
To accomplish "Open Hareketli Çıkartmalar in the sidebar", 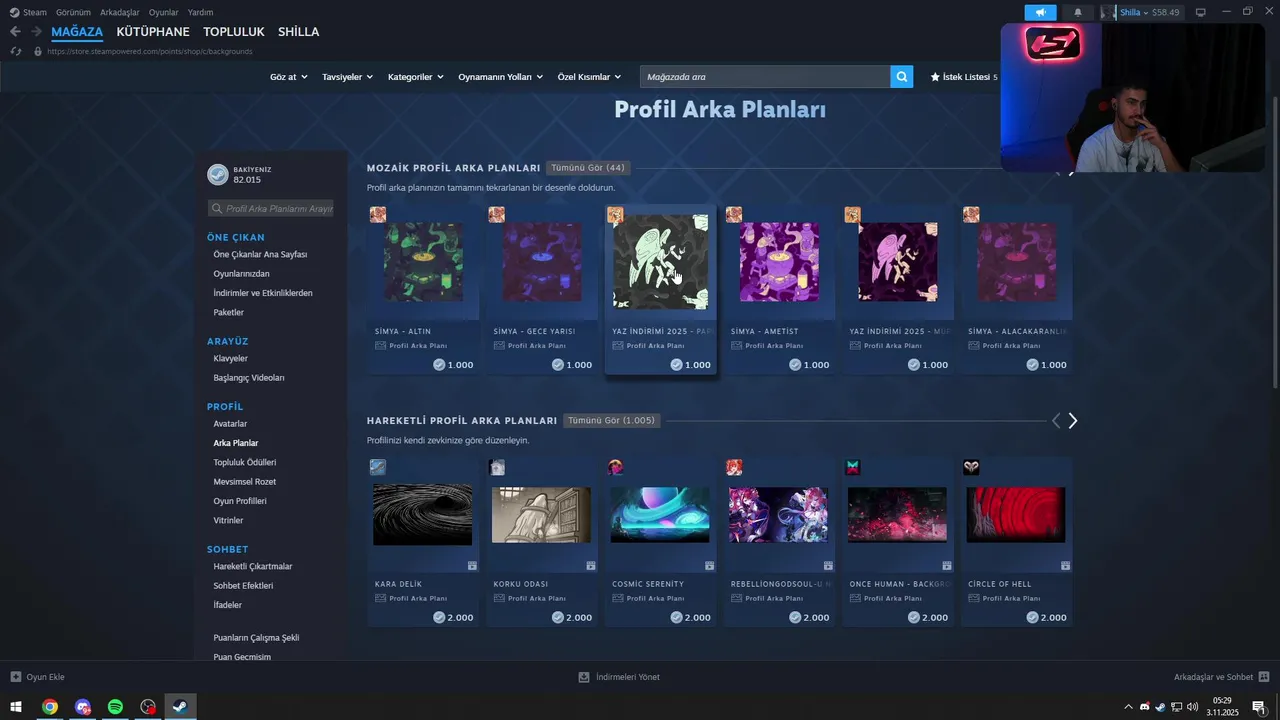I will pos(253,567).
